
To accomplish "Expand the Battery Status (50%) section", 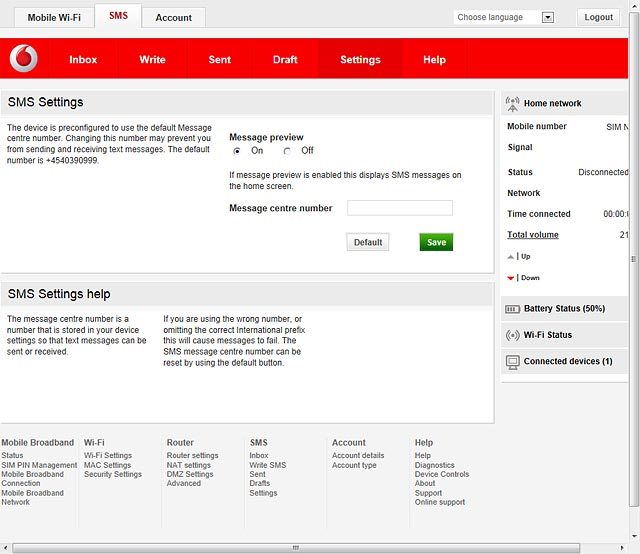I will pyautogui.click(x=564, y=309).
